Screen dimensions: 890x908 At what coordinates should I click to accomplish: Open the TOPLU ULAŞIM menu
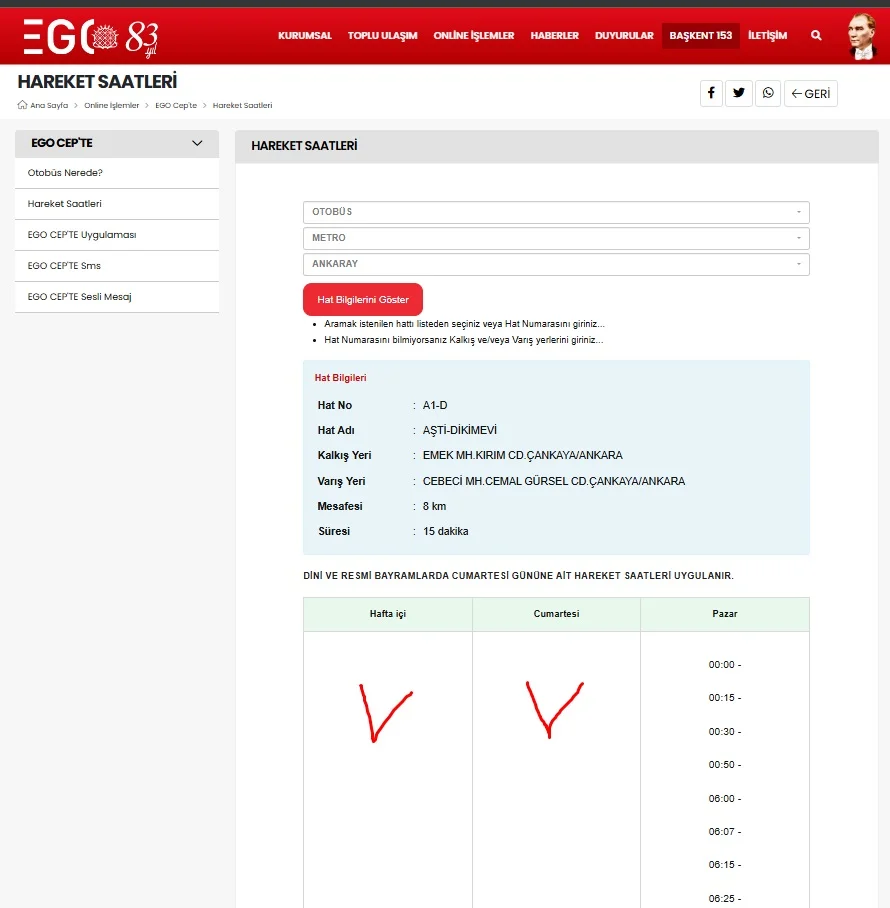click(382, 35)
